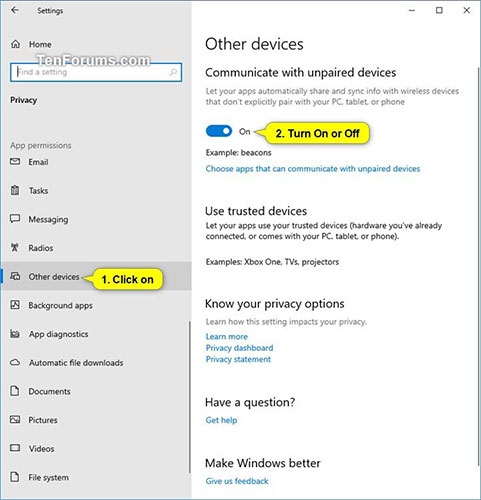Viewport: 481px width, 500px height.
Task: Click the sidebar vertical scrollbar
Action: pos(190,397)
